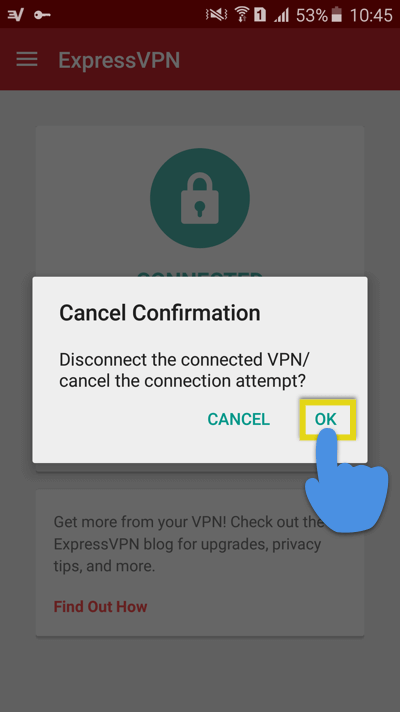400x712 pixels.
Task: Tap the battery icon in status bar
Action: point(336,15)
